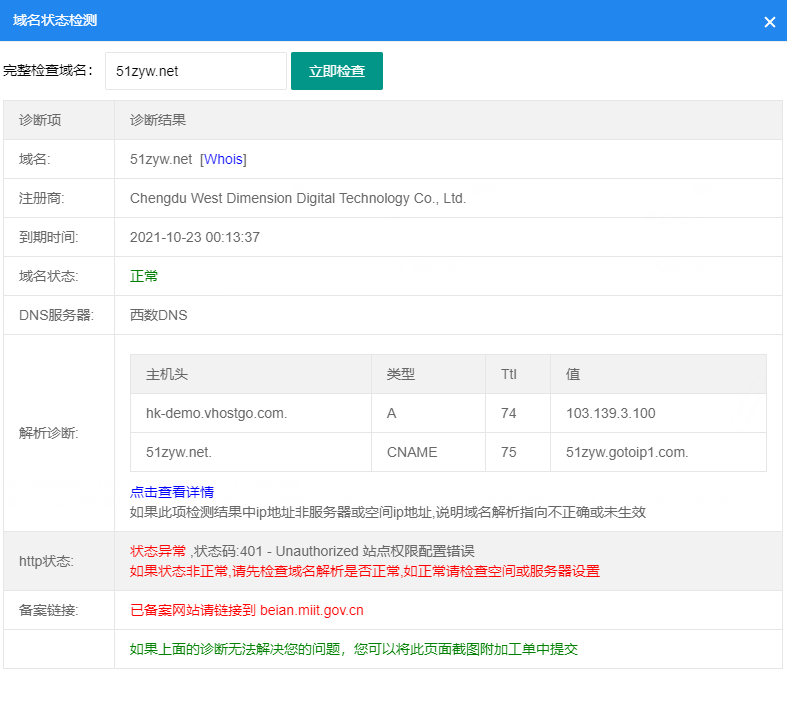The image size is (787, 718).
Task: Select the 51zyw.gotoip1.com. CNAME value
Action: point(626,452)
